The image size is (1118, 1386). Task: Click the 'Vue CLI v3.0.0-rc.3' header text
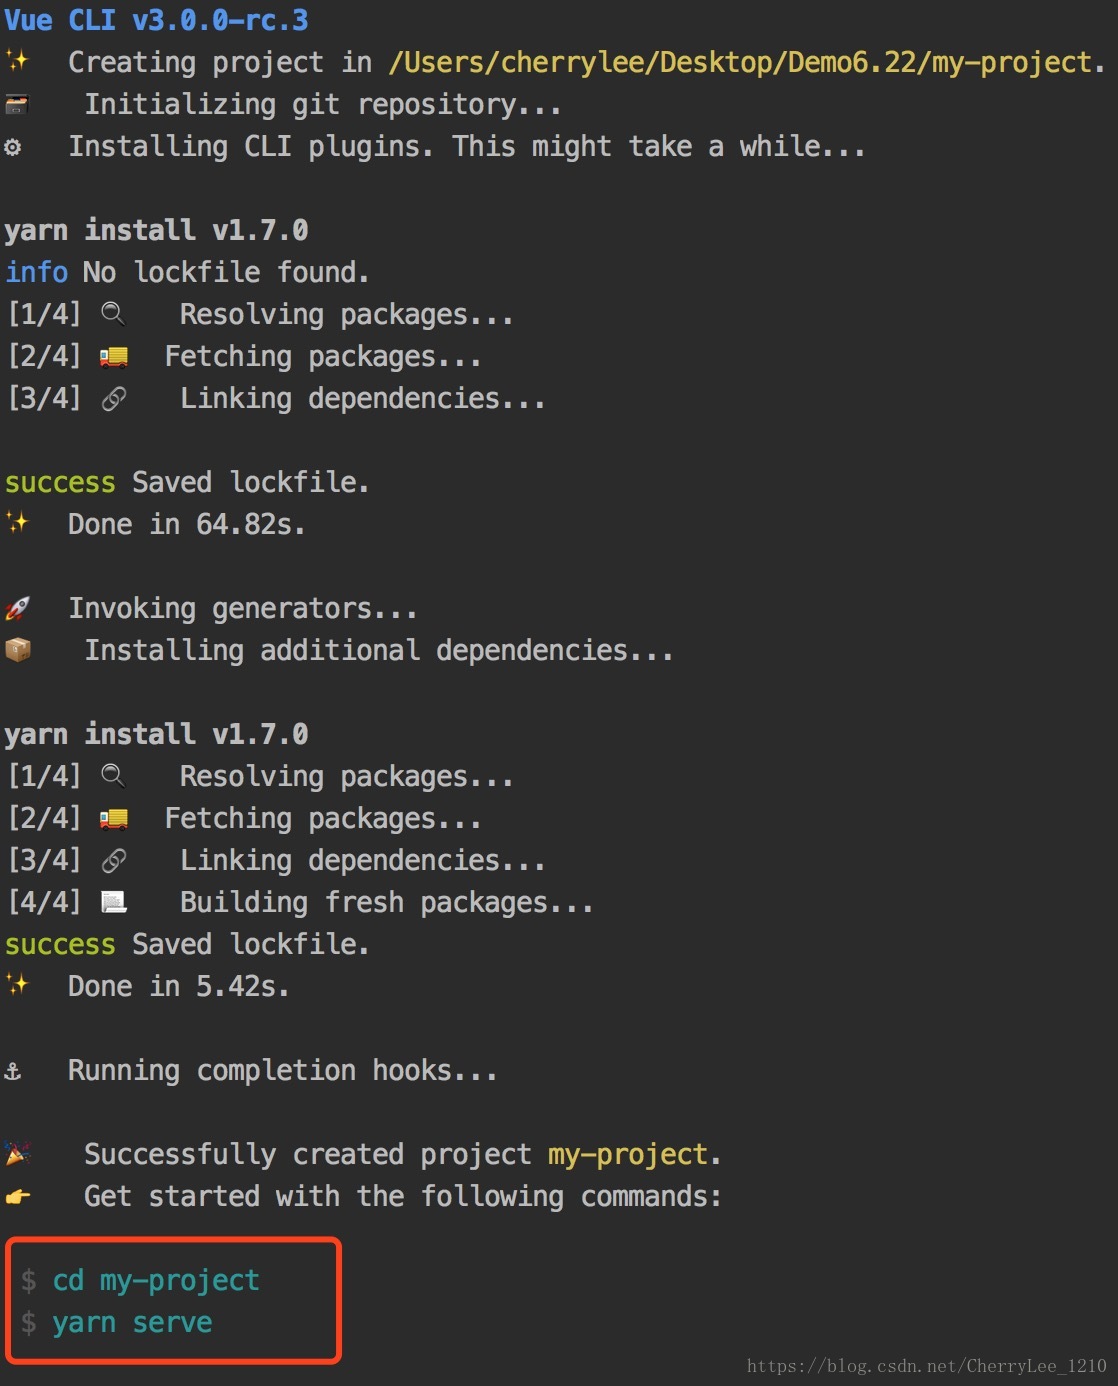[x=156, y=20]
